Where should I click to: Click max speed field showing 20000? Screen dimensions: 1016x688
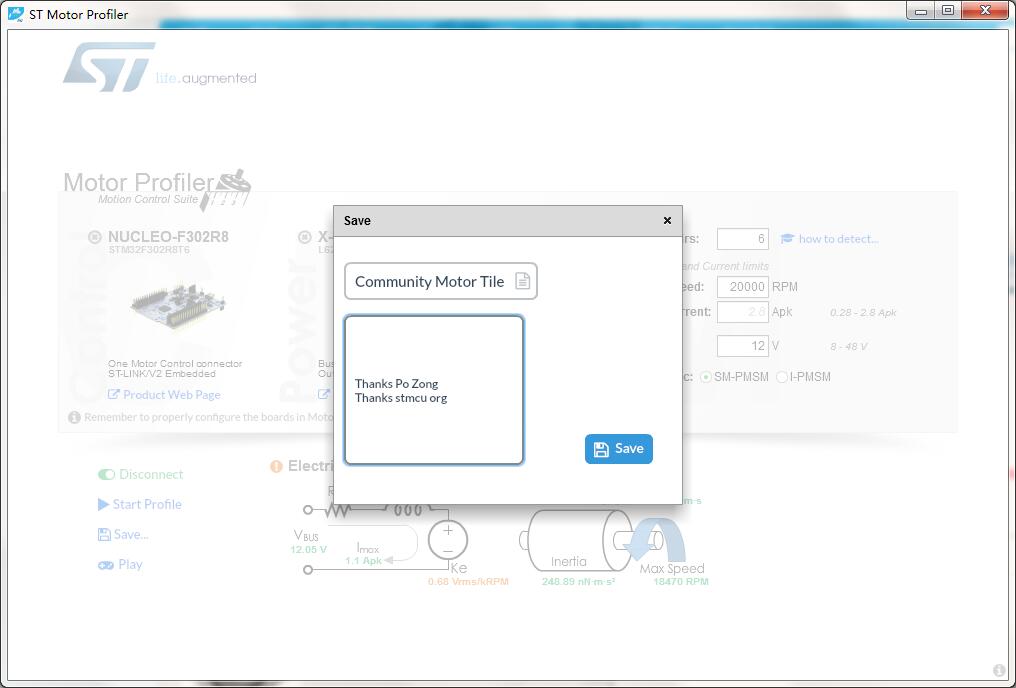743,286
